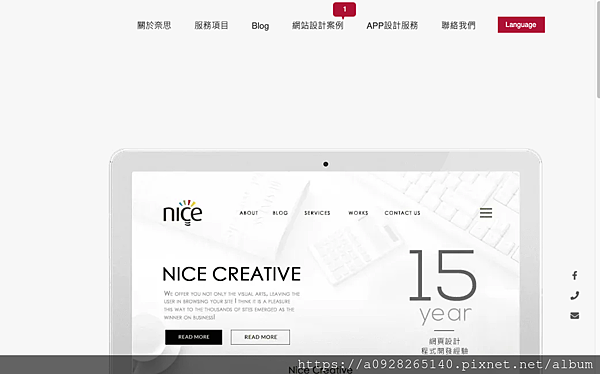Open 網站設計案例 menu item
The image size is (600, 374).
coord(318,25)
